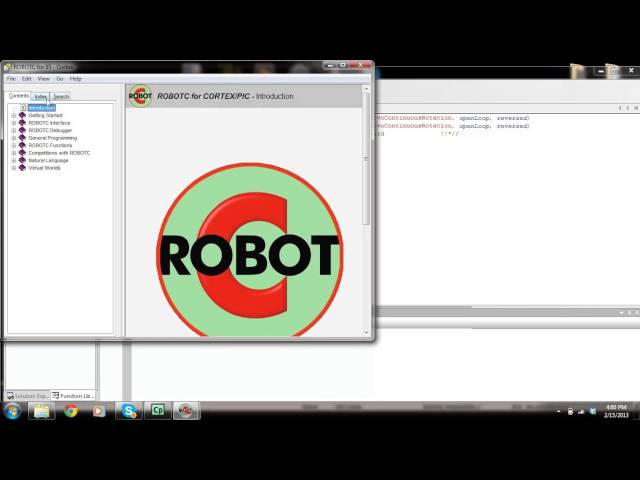Click the Virtual Worlds book icon
The width and height of the screenshot is (640, 480).
(x=22, y=168)
